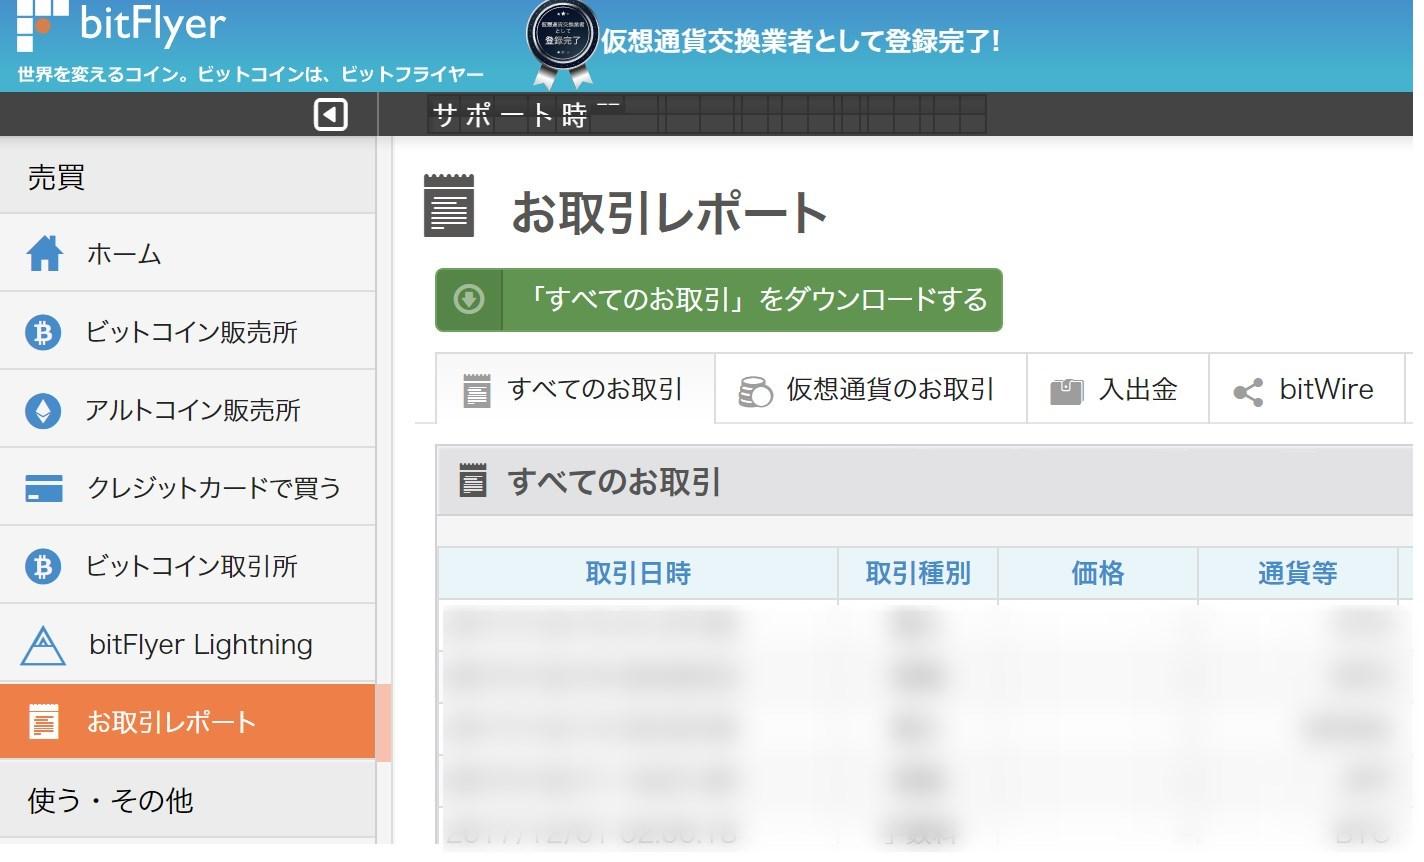Open アルトコイン販売所 menu item
The width and height of the screenshot is (1424, 862).
pos(188,410)
